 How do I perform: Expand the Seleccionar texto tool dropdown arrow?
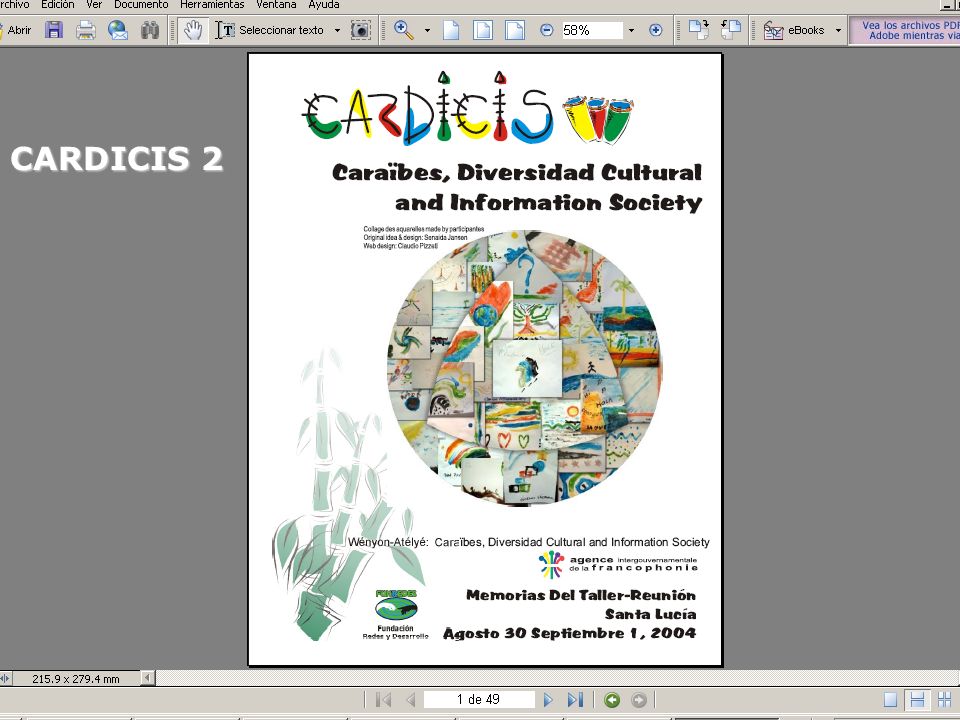pos(337,30)
